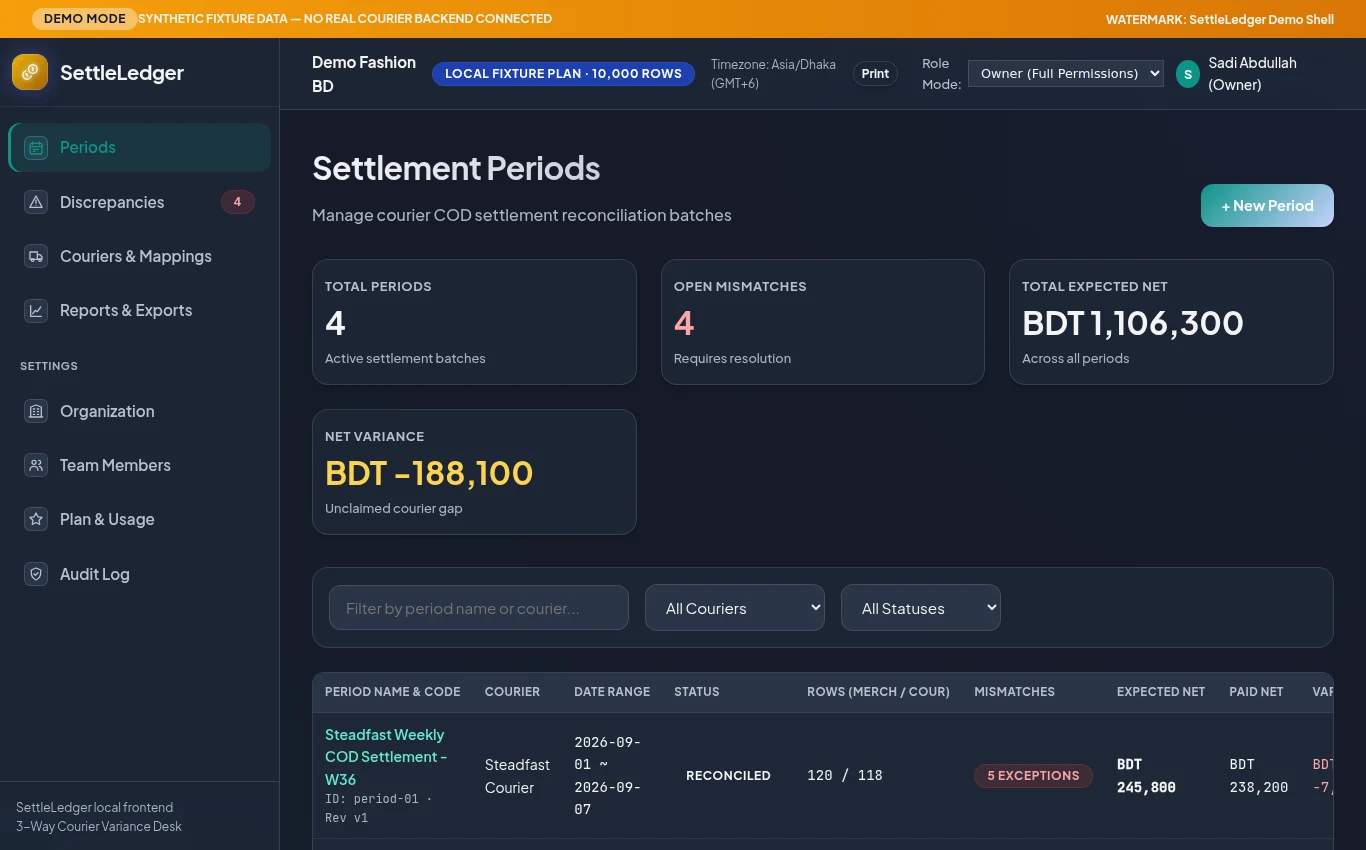Viewport: 1366px width, 850px height.
Task: Click the Sadi Abdullah (Owner) user name
Action: pos(1252,74)
